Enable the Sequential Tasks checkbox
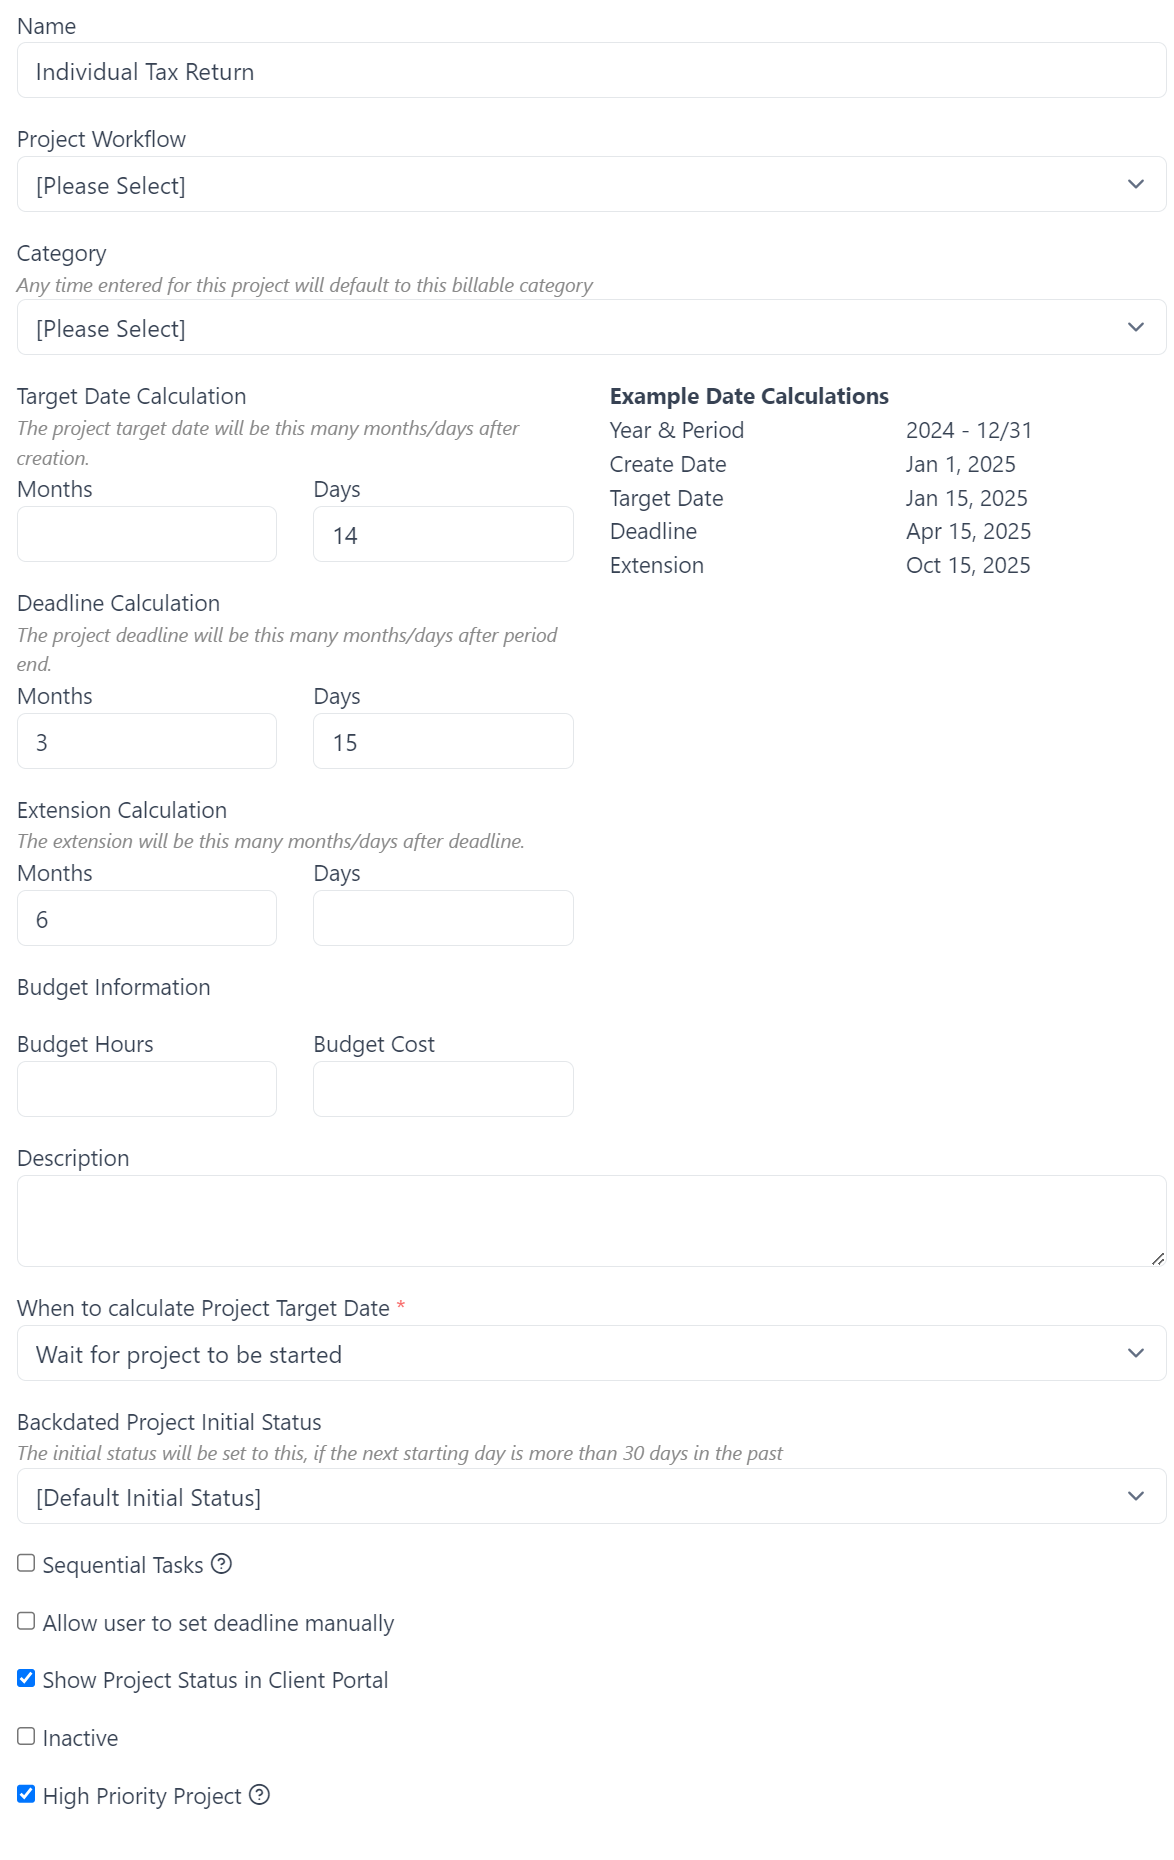Screen dimensions: 1174x1860 26,1563
